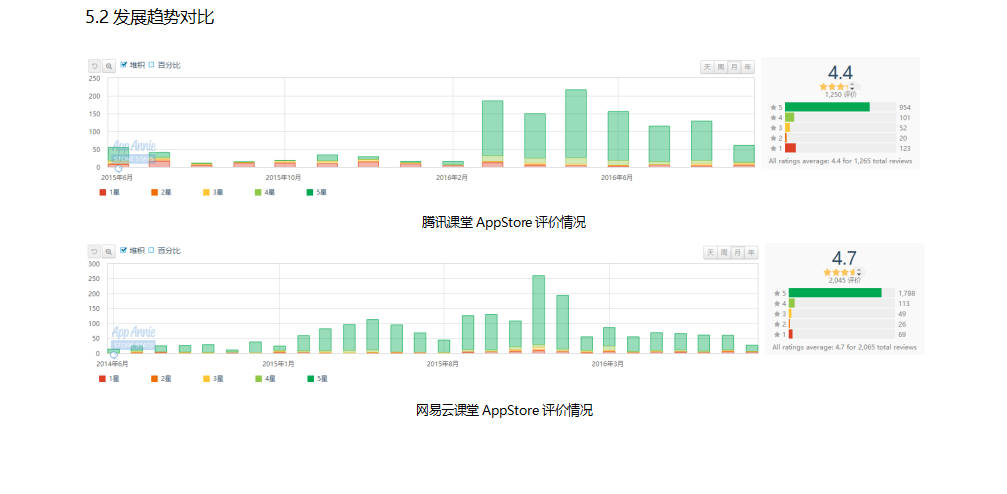Click the 3星 yellow legend swatch in the 腾讯课堂 chart
Screen dimensions: 1007x494
coord(206,192)
